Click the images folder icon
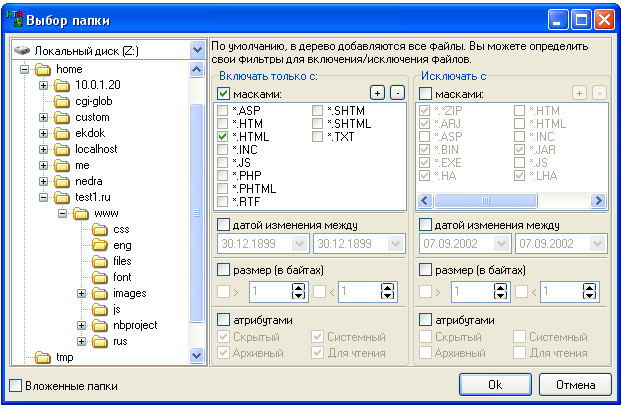 click(x=100, y=293)
